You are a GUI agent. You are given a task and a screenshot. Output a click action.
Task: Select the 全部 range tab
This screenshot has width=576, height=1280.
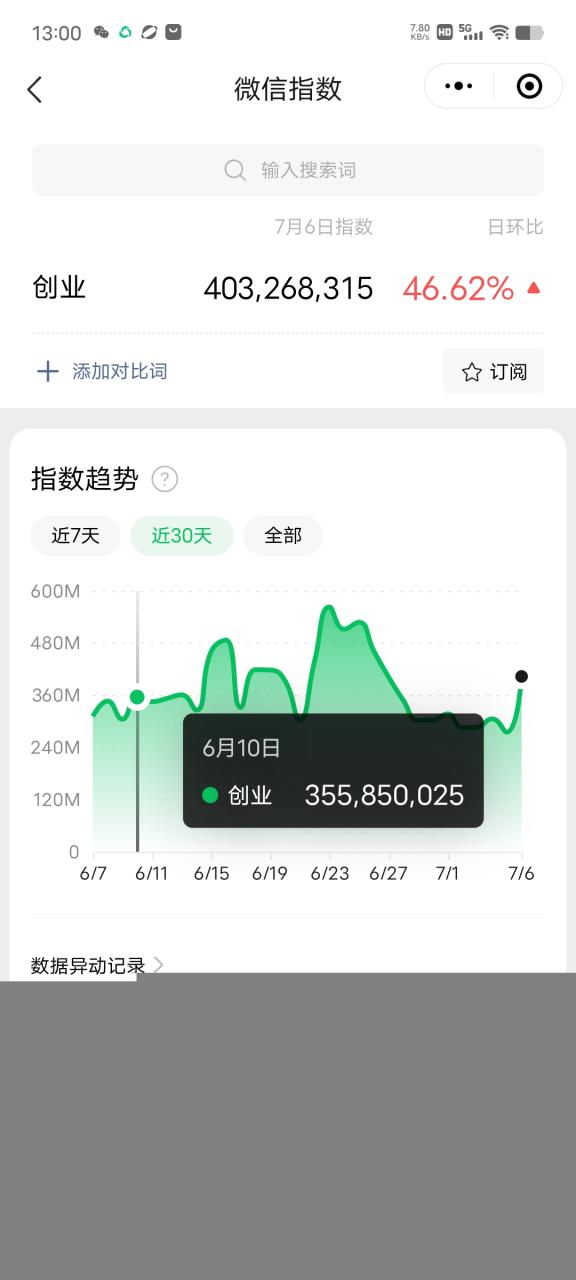pos(283,536)
